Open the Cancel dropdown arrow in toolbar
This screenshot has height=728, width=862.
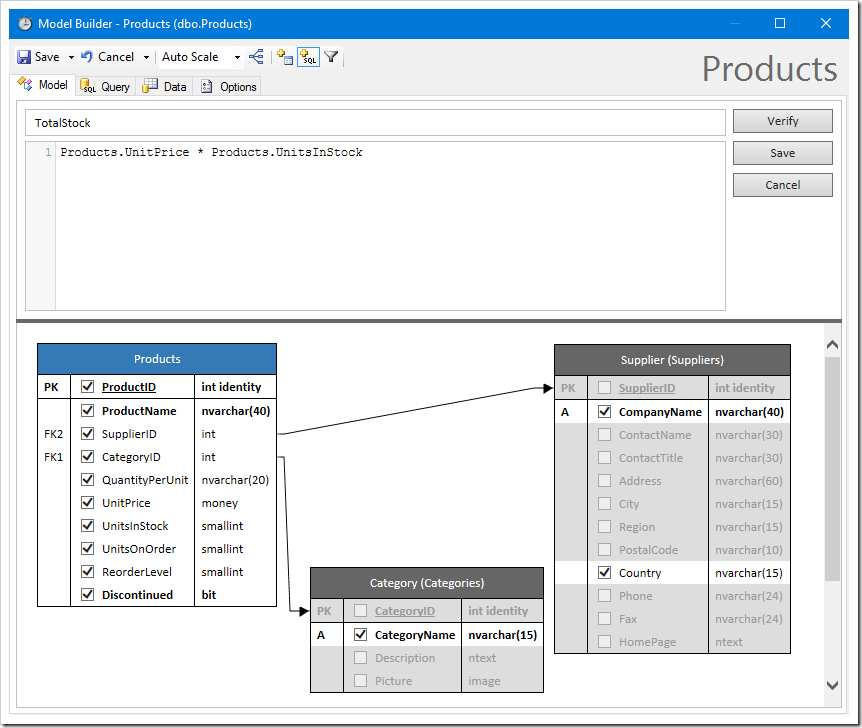[146, 57]
